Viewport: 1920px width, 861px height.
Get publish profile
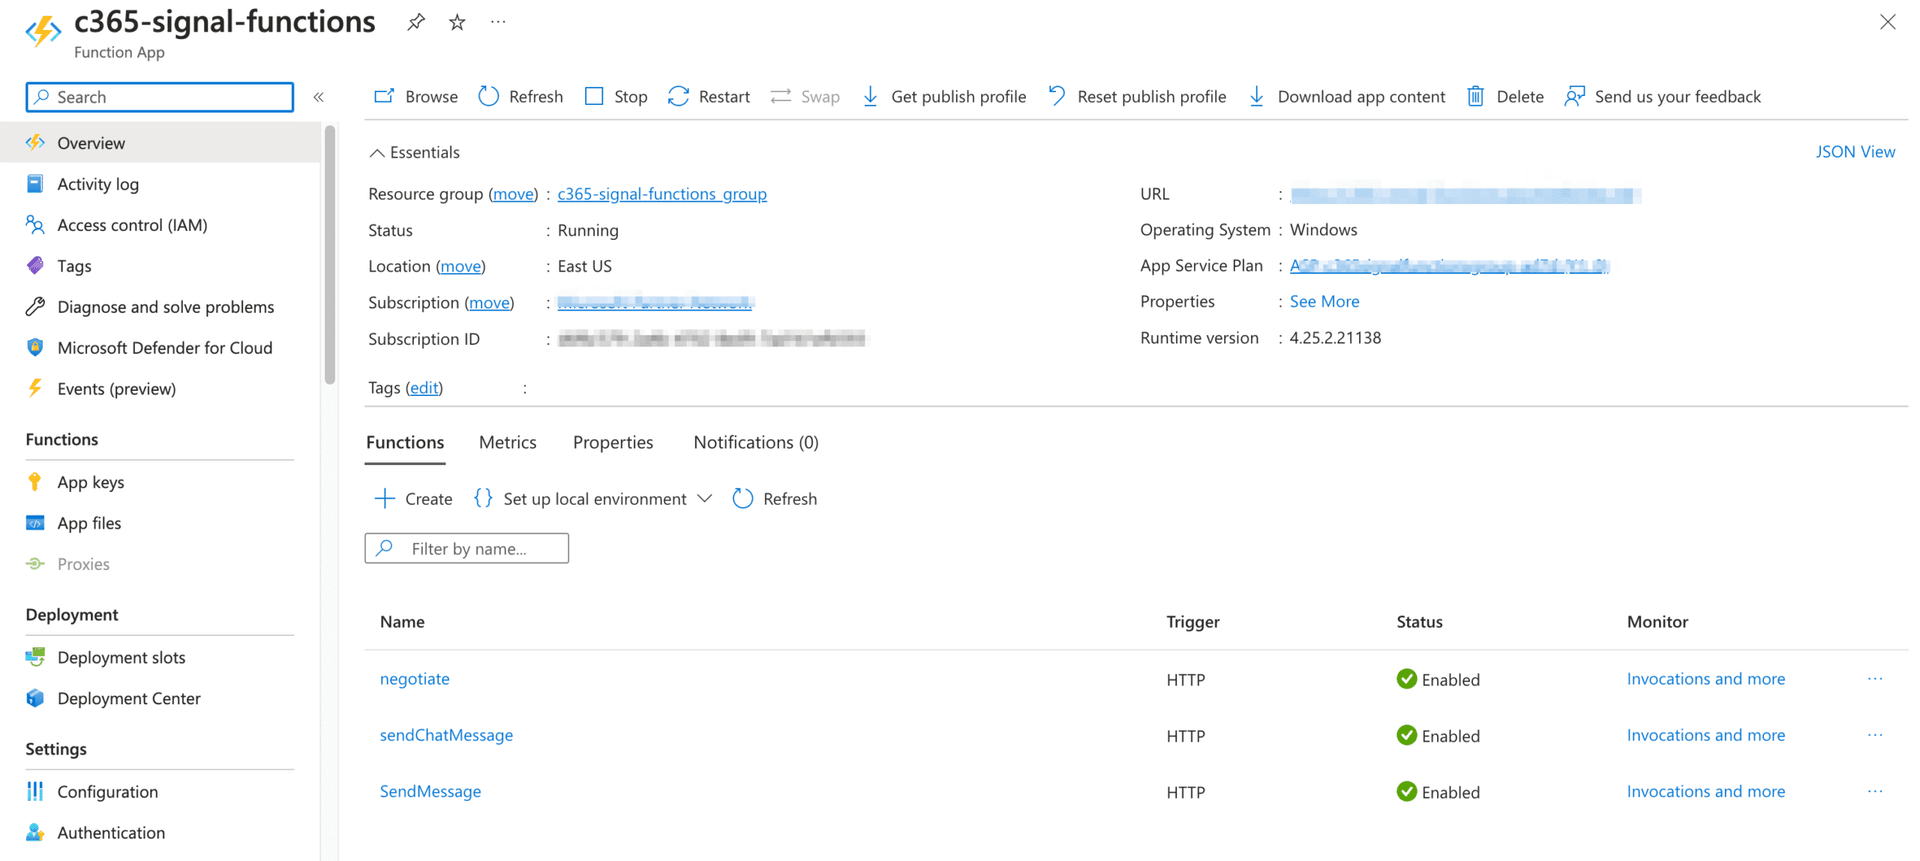(x=944, y=96)
